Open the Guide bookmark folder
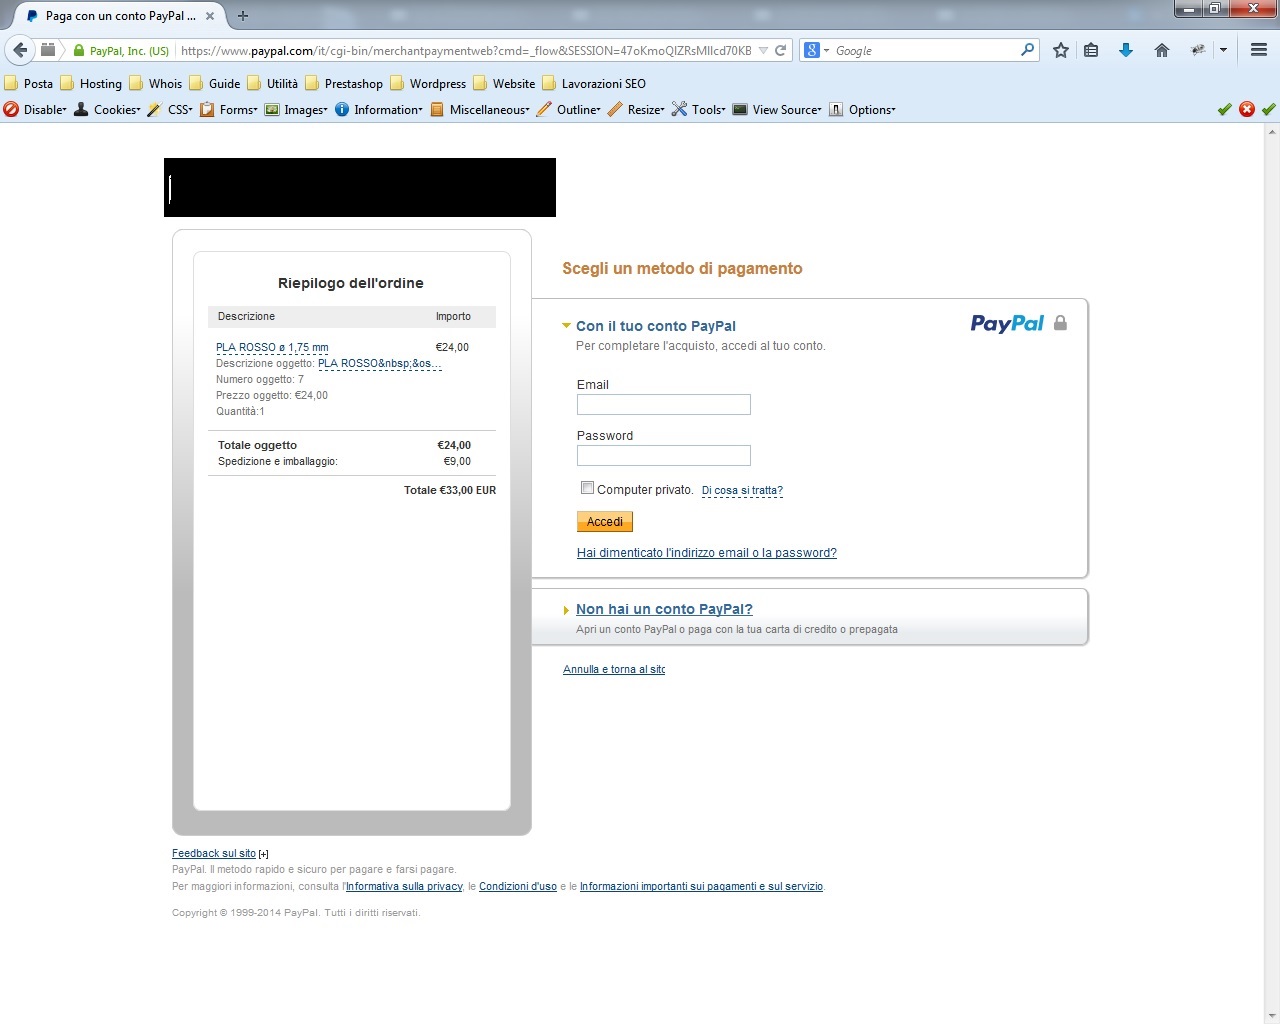This screenshot has height=1024, width=1280. pos(215,83)
